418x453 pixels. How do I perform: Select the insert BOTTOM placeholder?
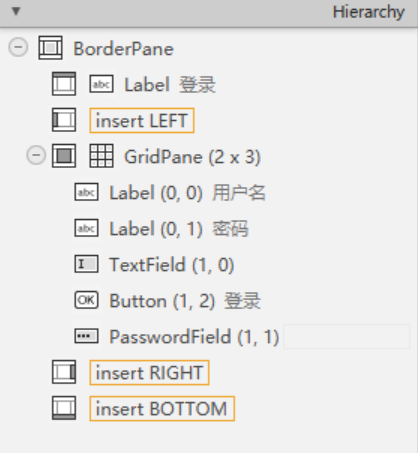pos(162,408)
